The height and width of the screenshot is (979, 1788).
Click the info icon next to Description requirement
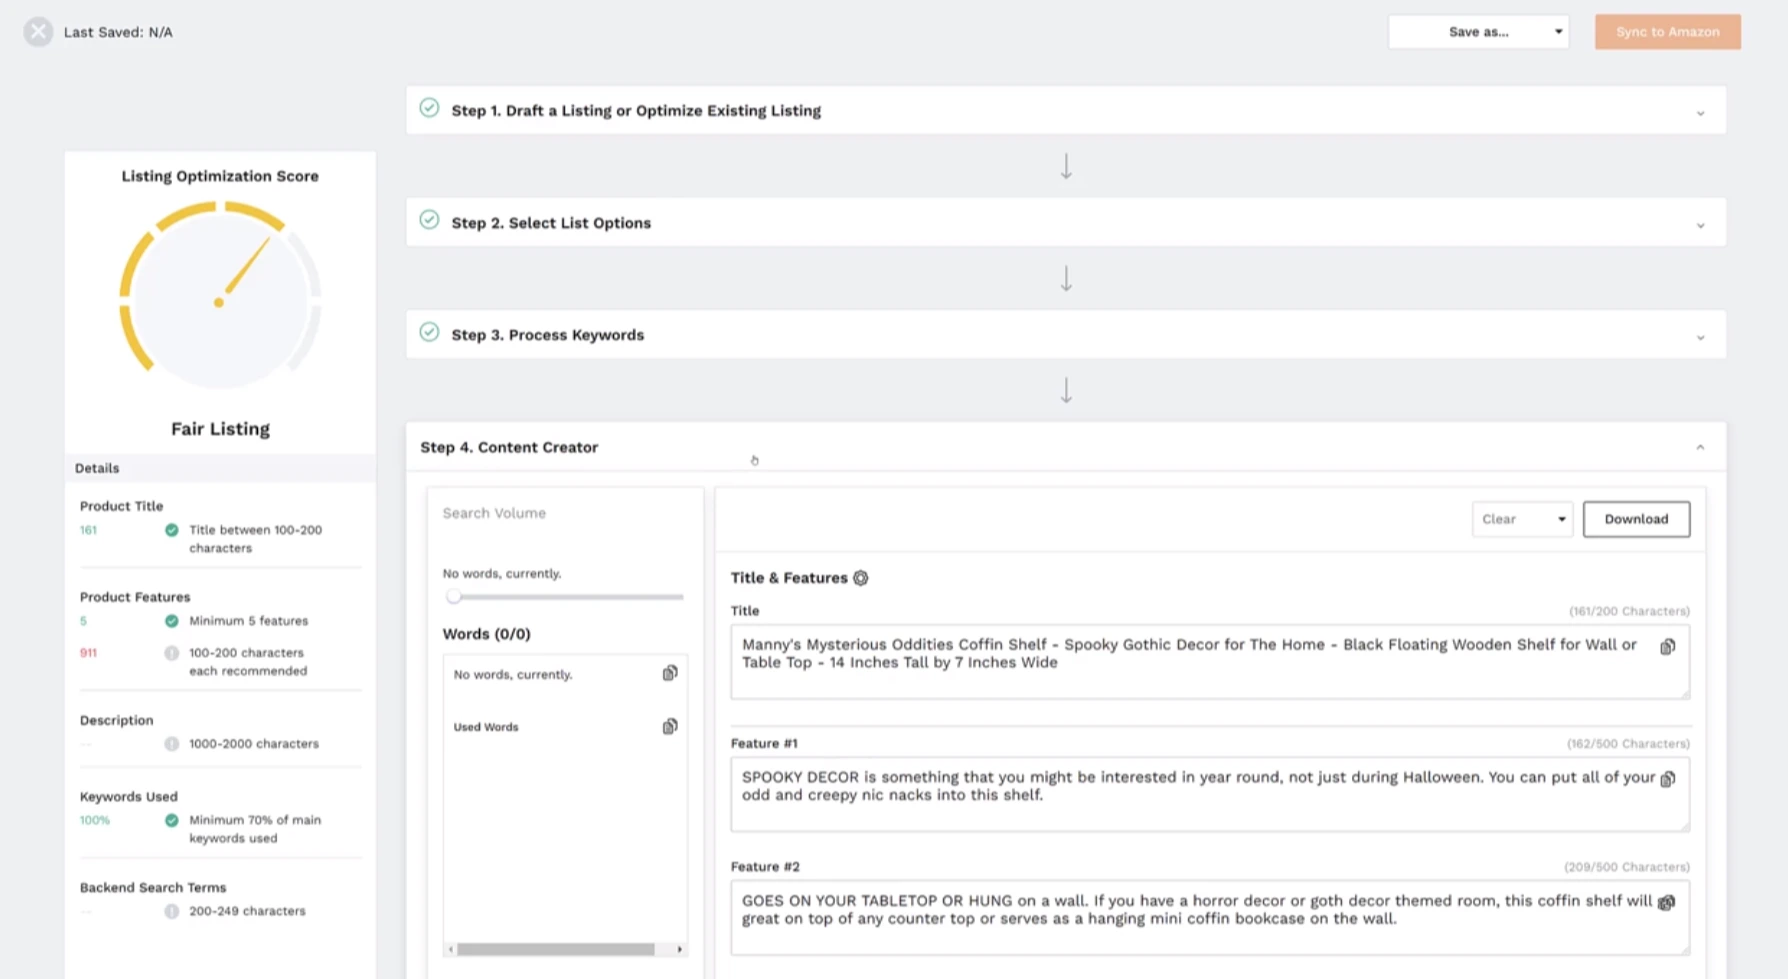(171, 744)
